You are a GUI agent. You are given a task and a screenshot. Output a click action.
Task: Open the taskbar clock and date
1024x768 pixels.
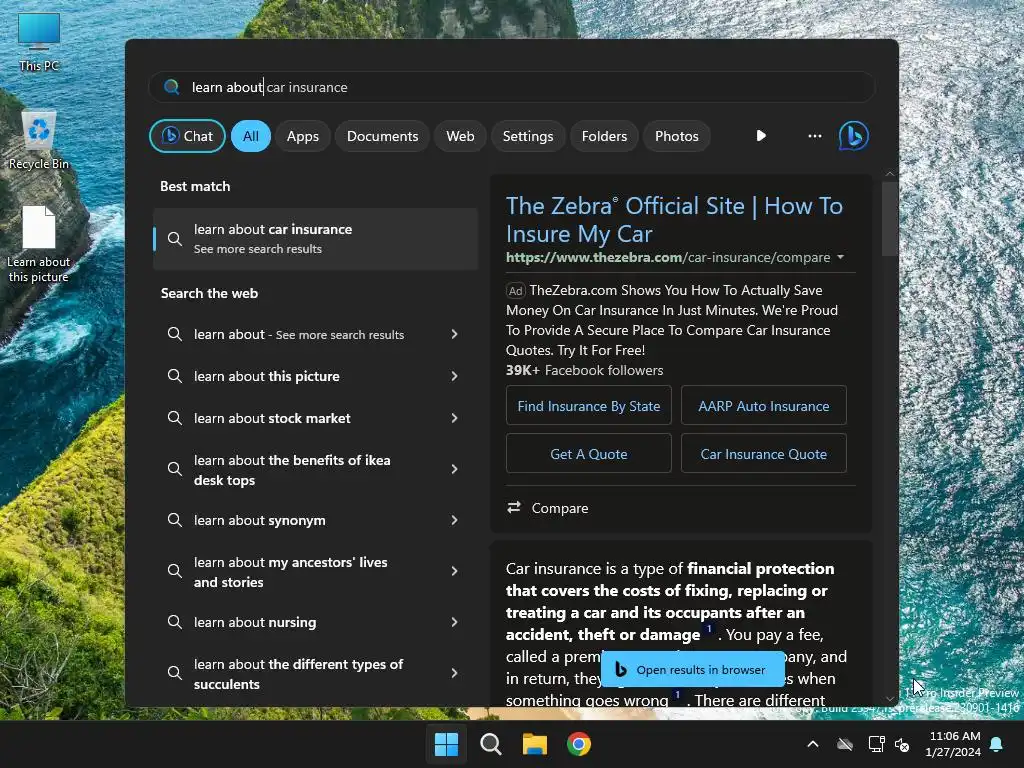tap(953, 744)
